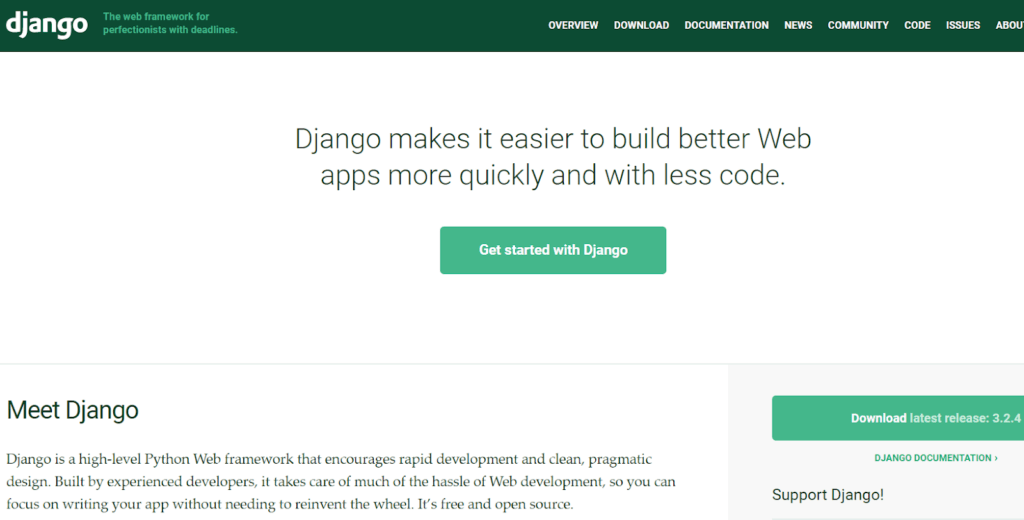Select News in the top navigation
1024x520 pixels.
pos(798,25)
